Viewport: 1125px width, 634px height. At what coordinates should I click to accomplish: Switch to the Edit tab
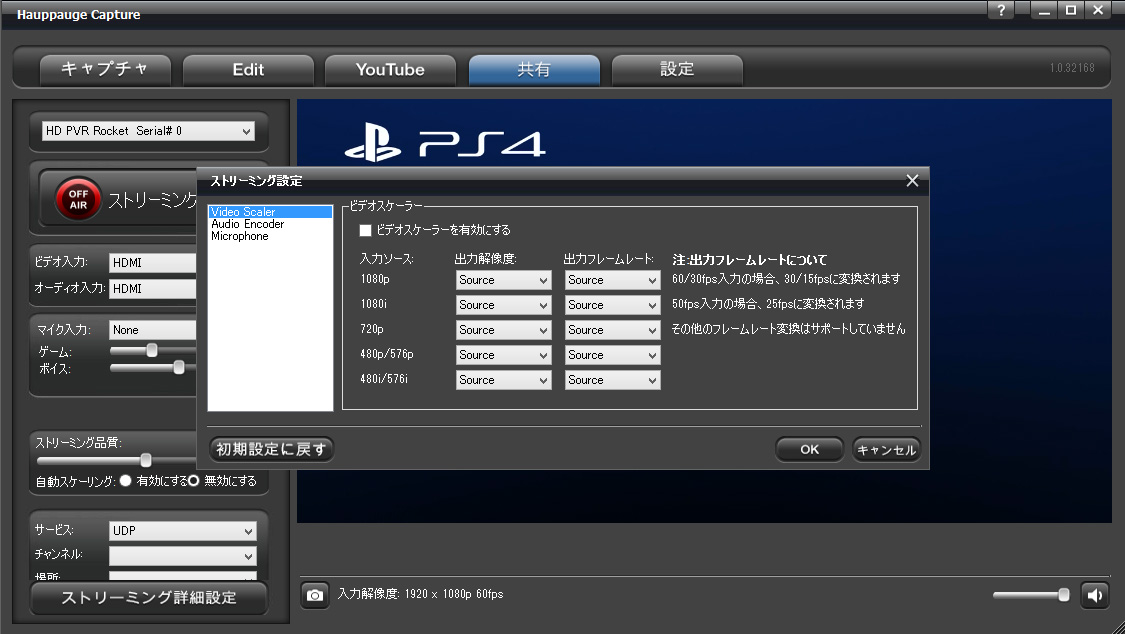(x=248, y=70)
